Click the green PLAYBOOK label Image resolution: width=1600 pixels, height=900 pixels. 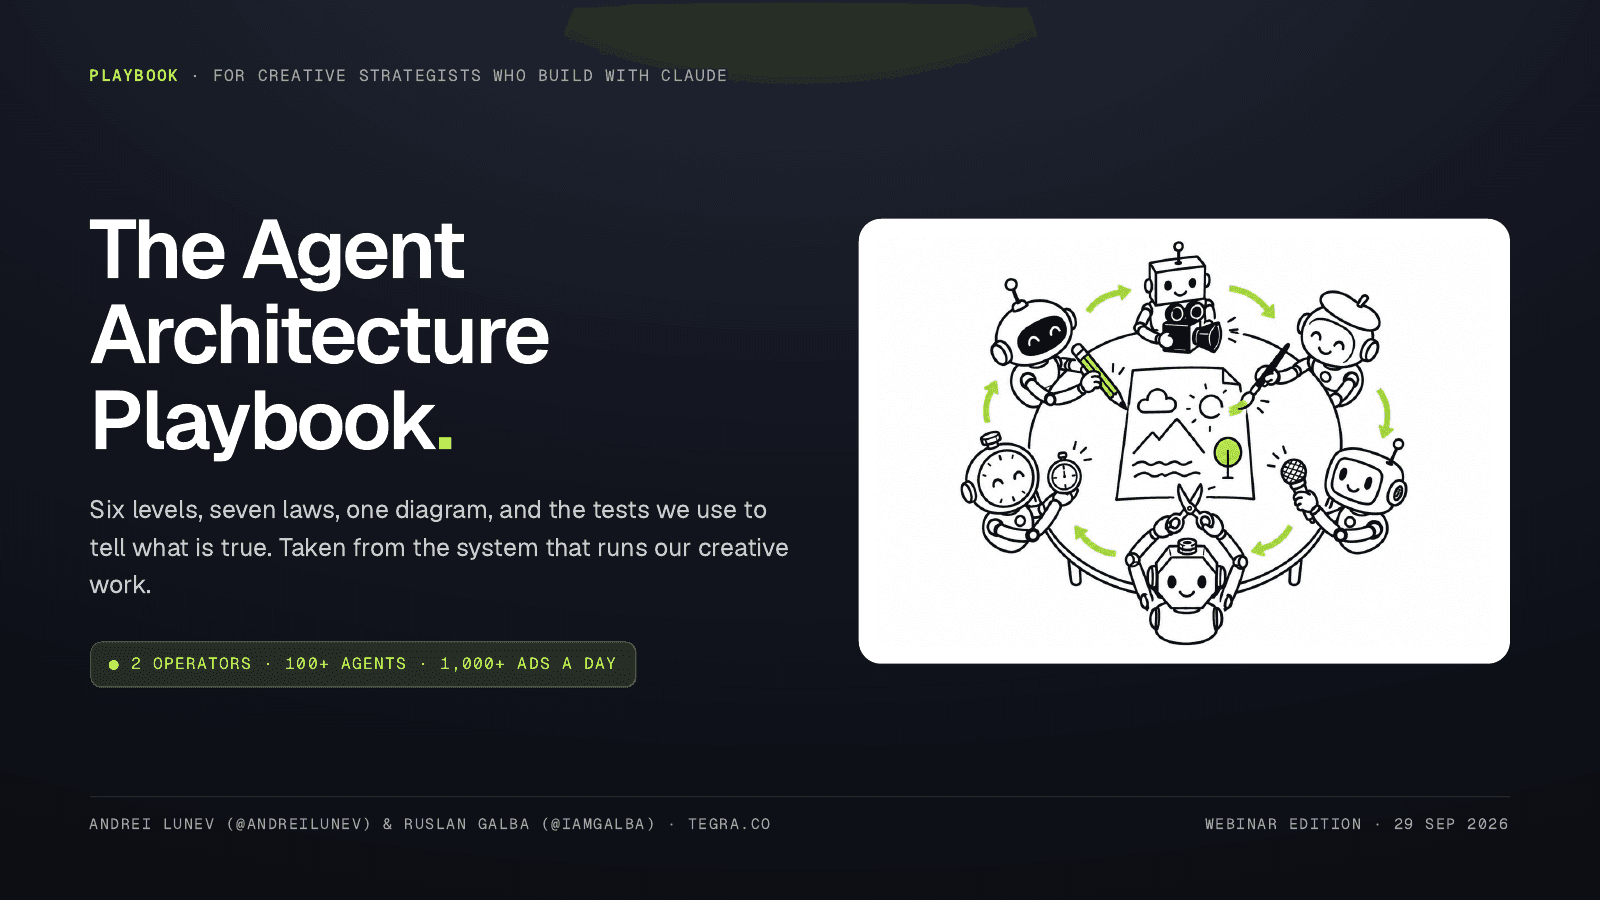(134, 76)
